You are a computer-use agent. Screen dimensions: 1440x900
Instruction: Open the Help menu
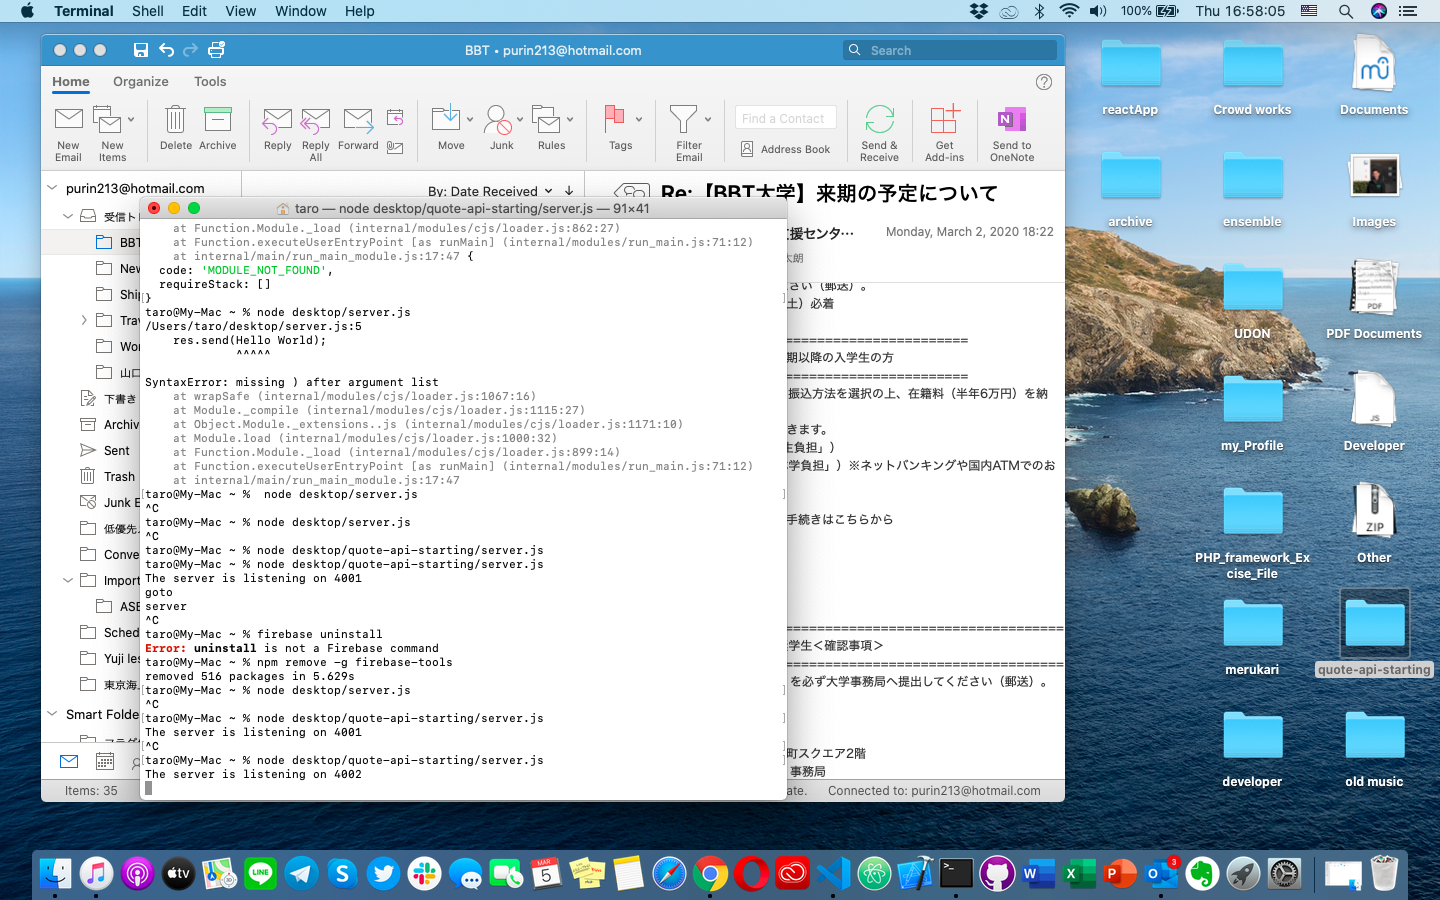click(x=360, y=11)
